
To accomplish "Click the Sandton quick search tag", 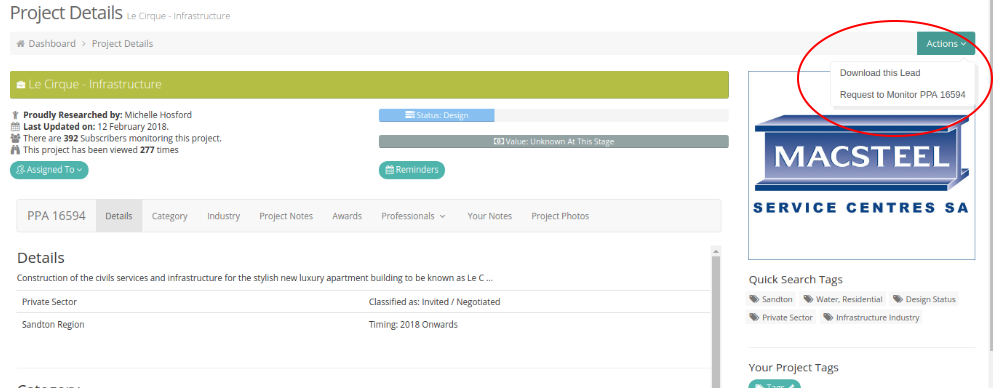I will pos(771,299).
